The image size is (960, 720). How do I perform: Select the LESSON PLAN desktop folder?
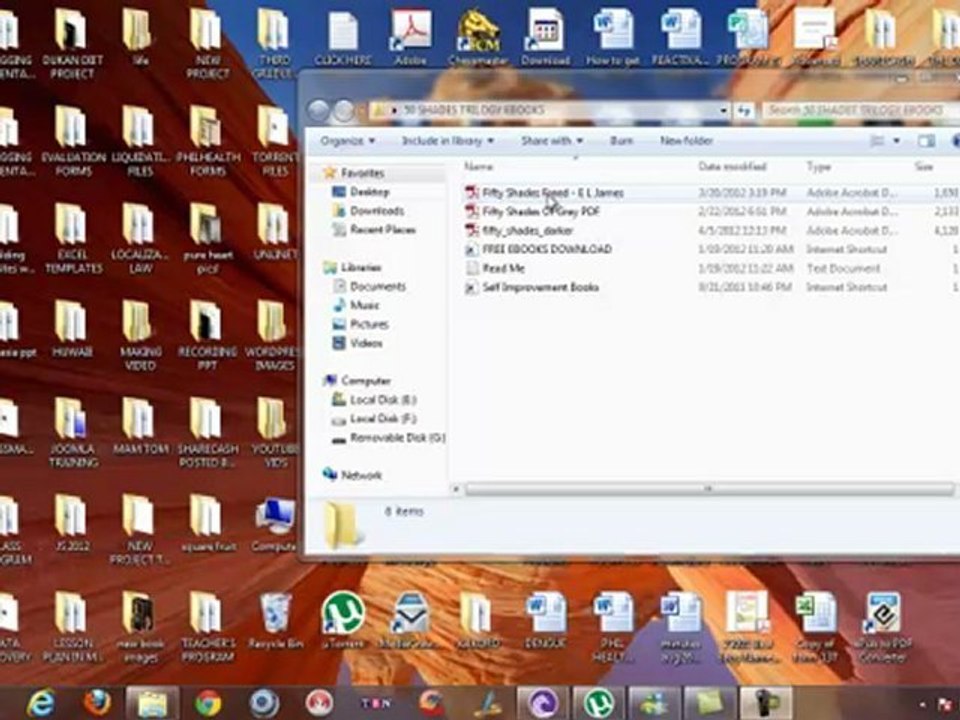click(x=73, y=628)
